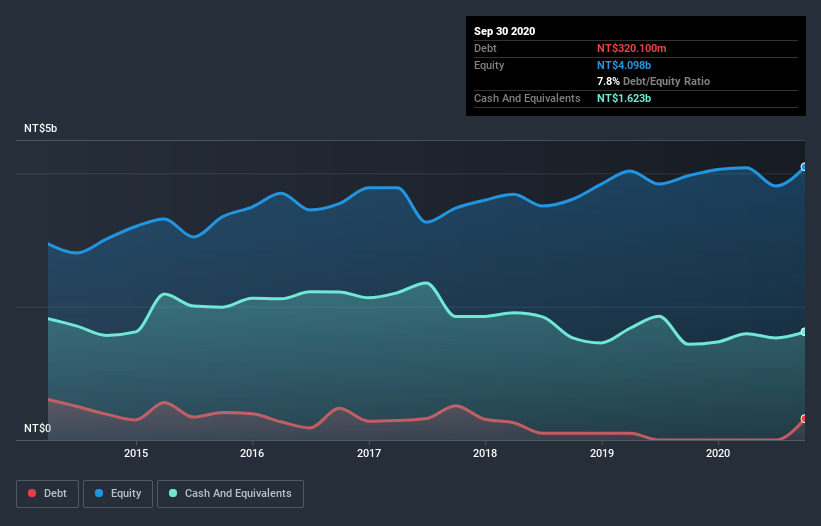Toggle the Cash And Equivalents legend button

pos(230,494)
